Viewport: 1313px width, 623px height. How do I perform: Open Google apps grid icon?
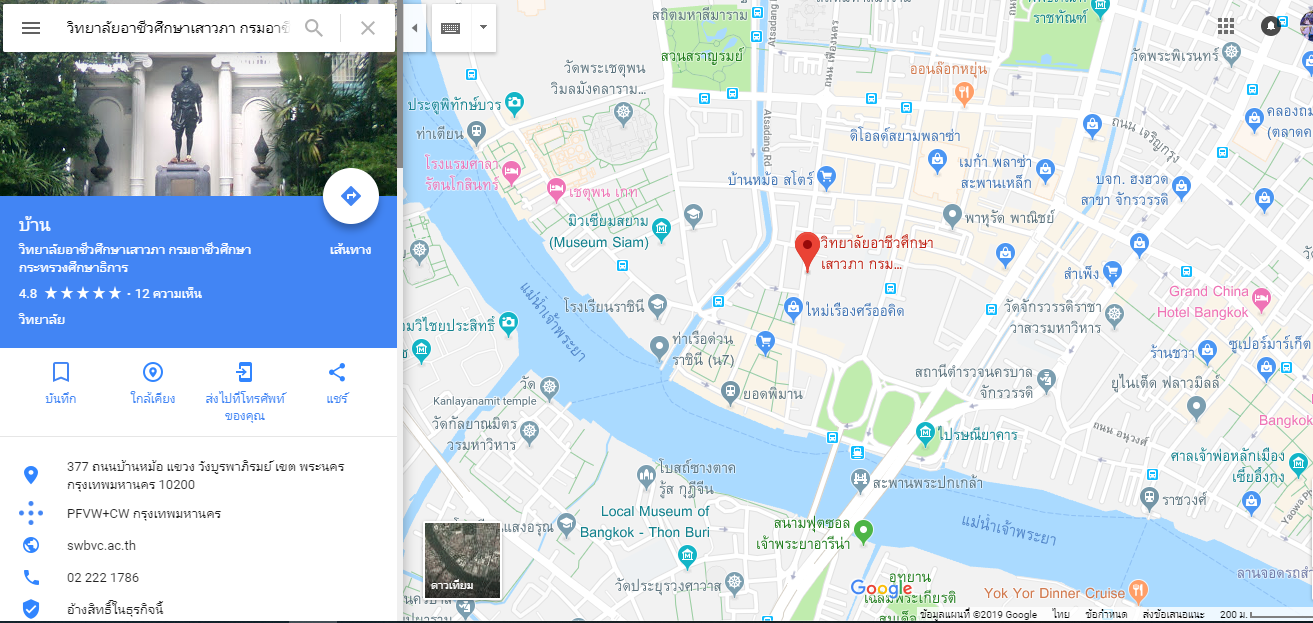tap(1226, 26)
